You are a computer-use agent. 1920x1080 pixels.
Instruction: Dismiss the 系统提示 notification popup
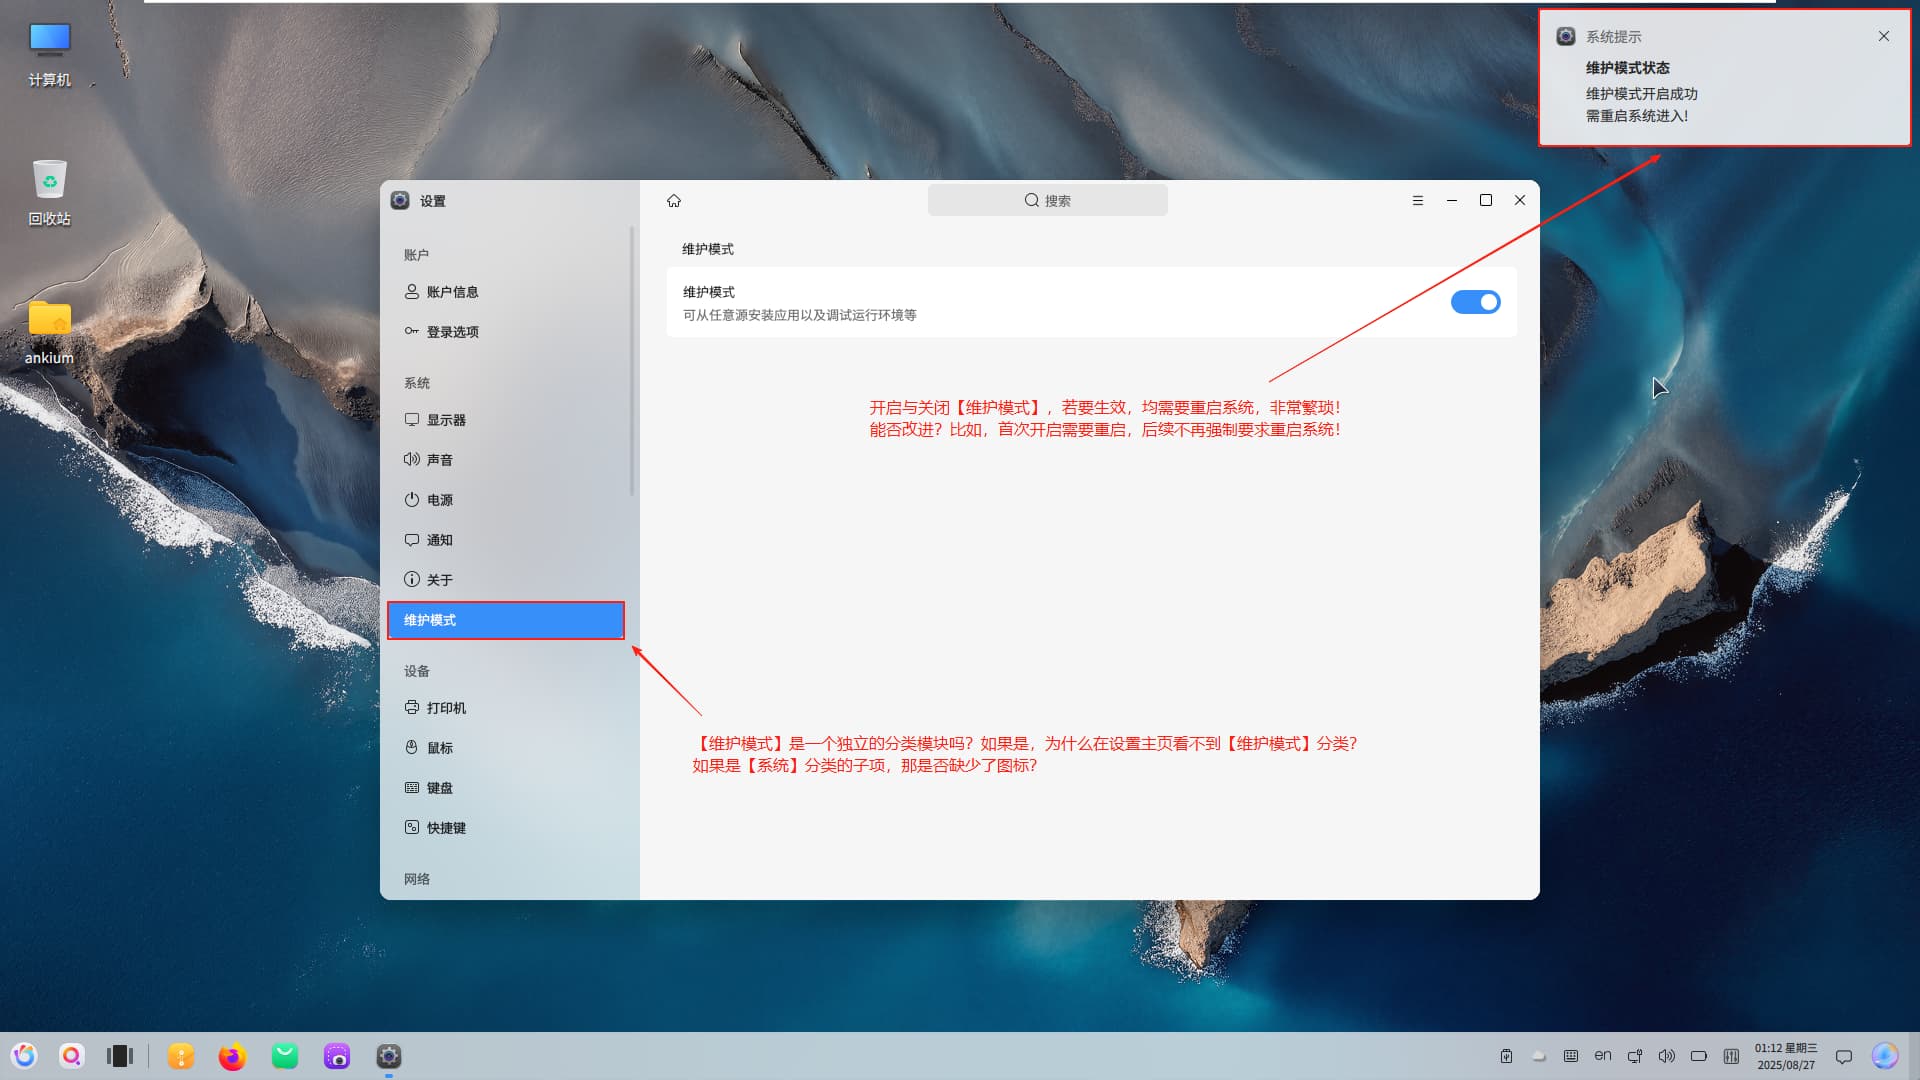(1884, 36)
